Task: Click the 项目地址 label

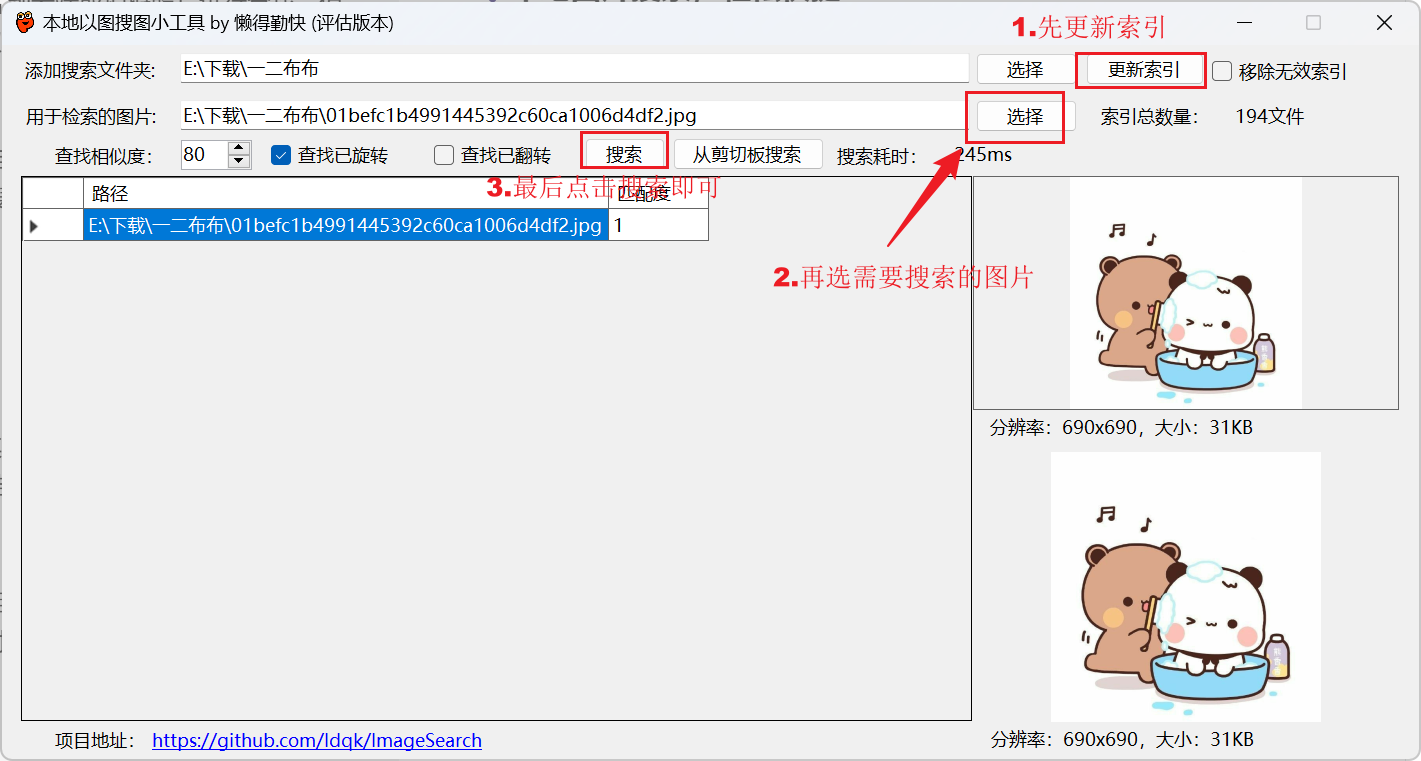Action: tap(95, 741)
